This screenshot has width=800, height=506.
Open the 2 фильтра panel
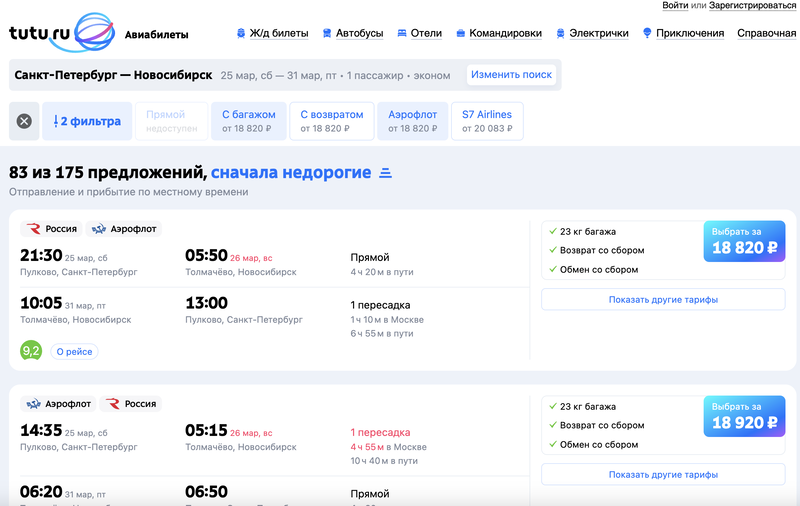pos(87,121)
